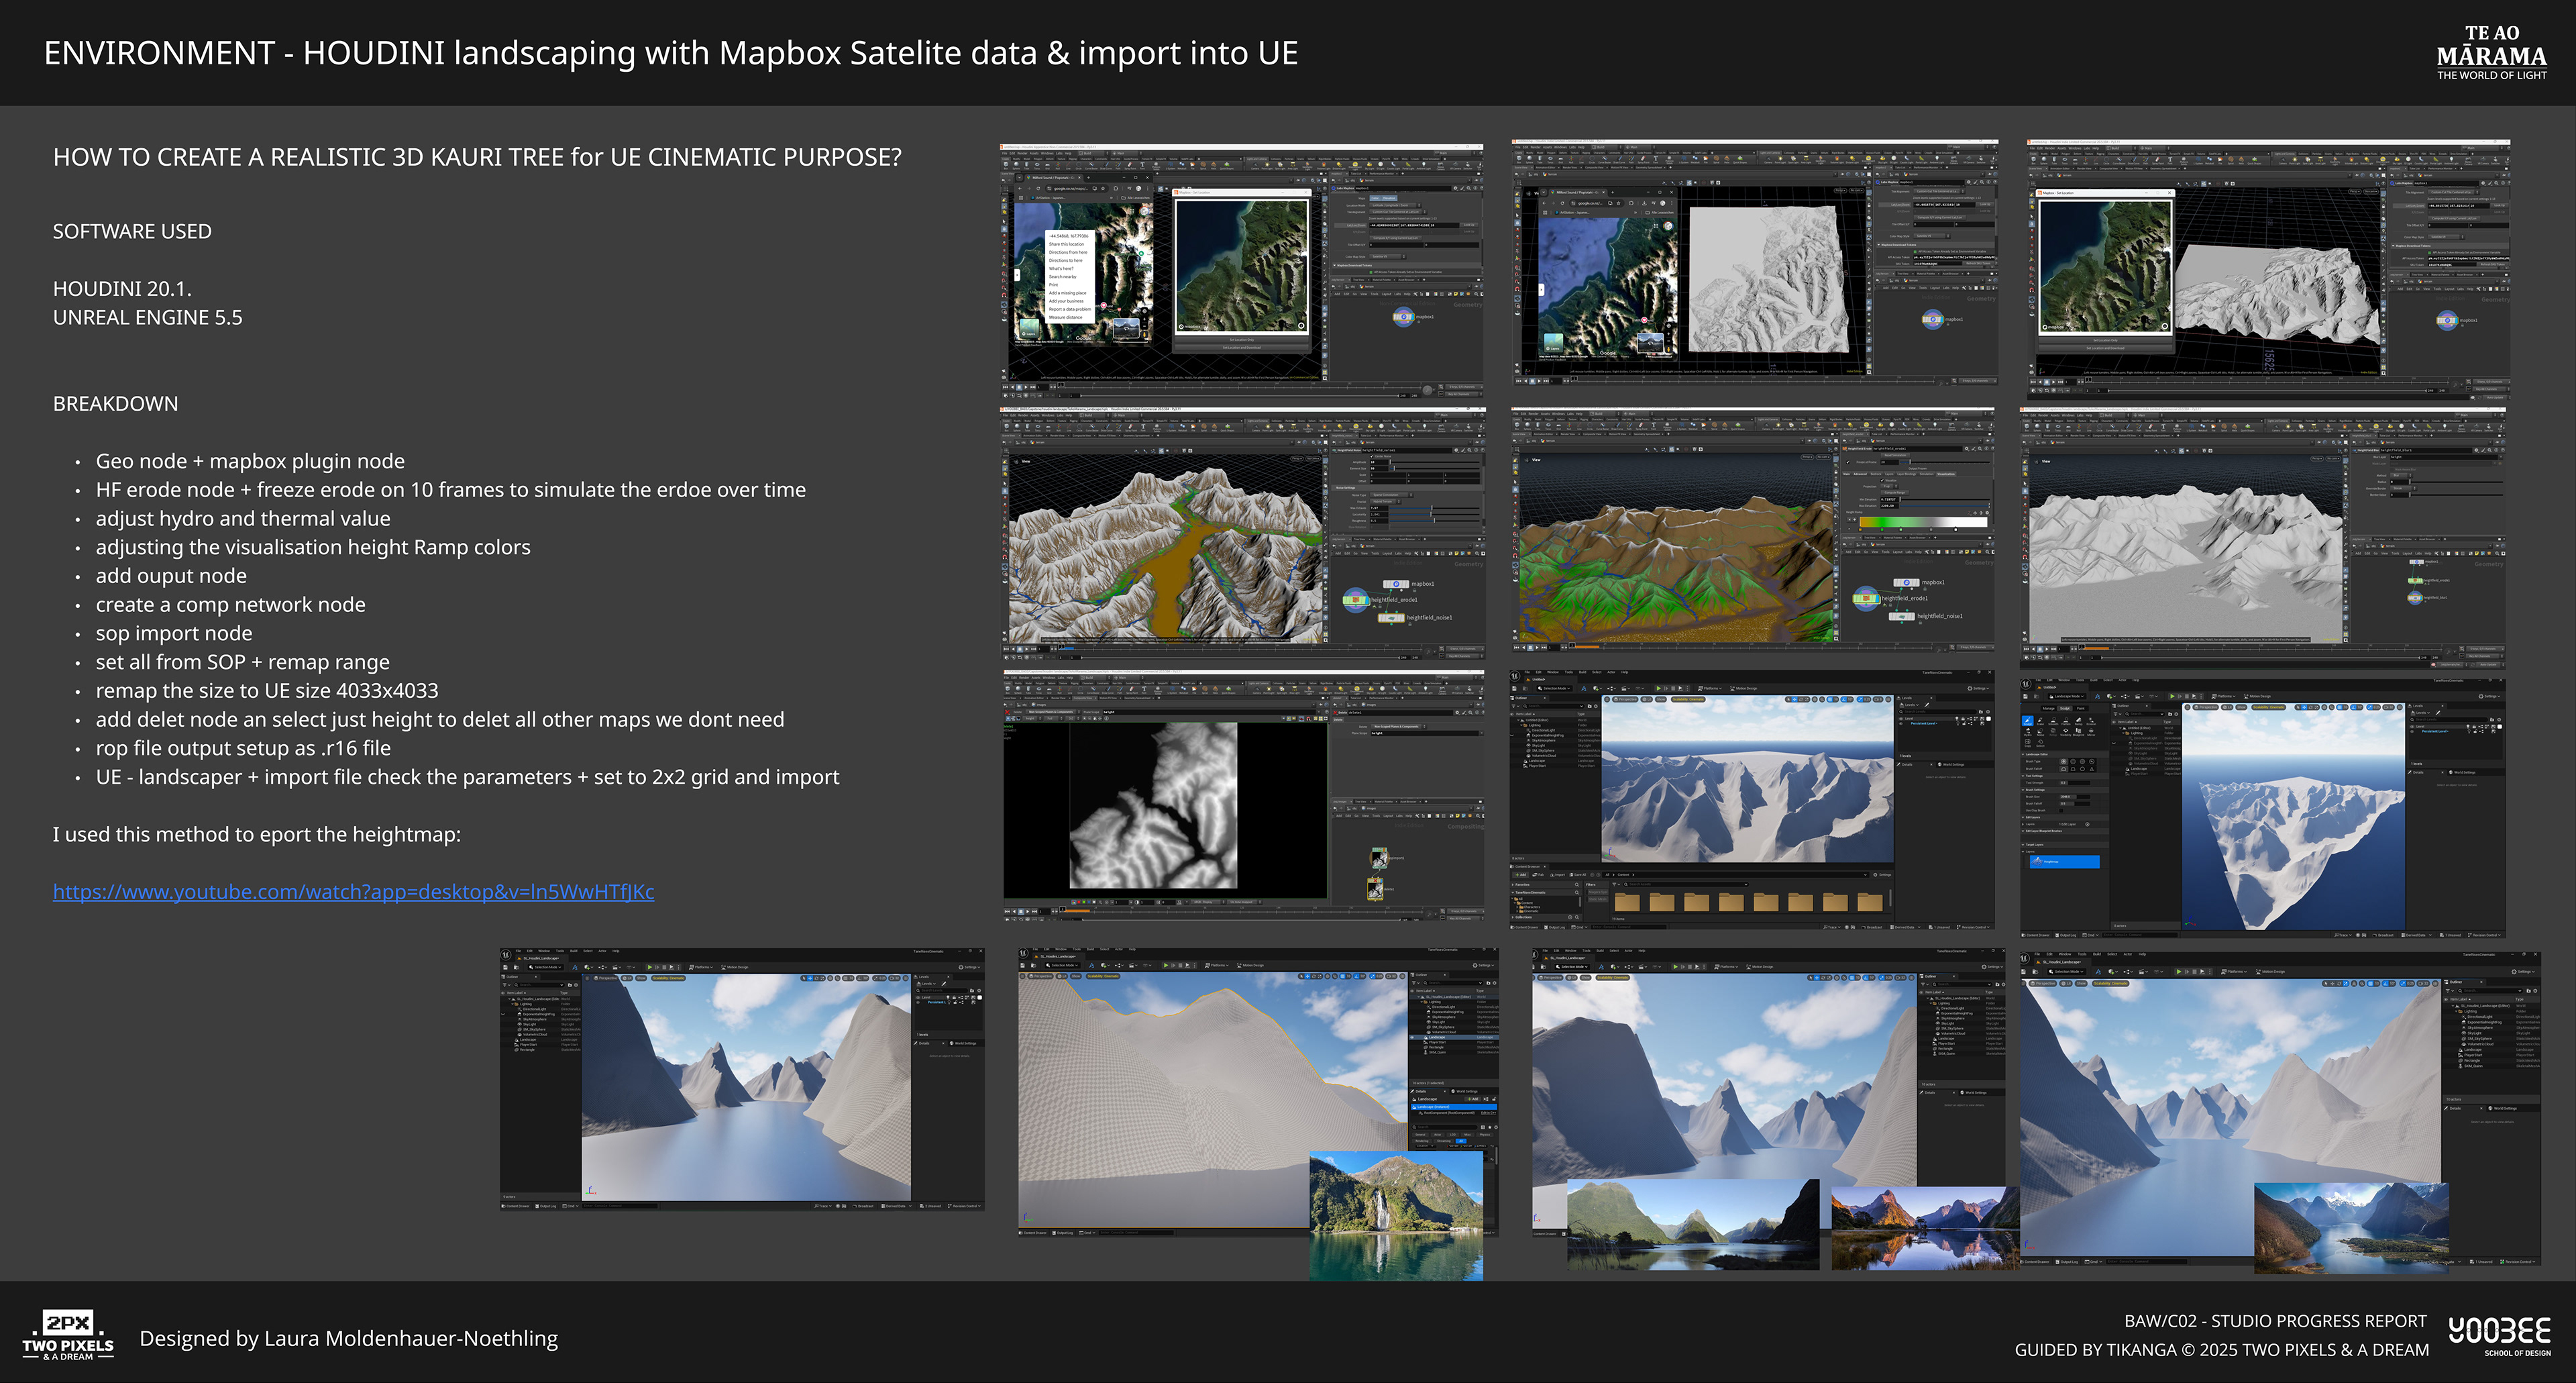Screen dimensions: 2576x1383
Task: Click the Import button in the Content Browser
Action: coord(1559,874)
